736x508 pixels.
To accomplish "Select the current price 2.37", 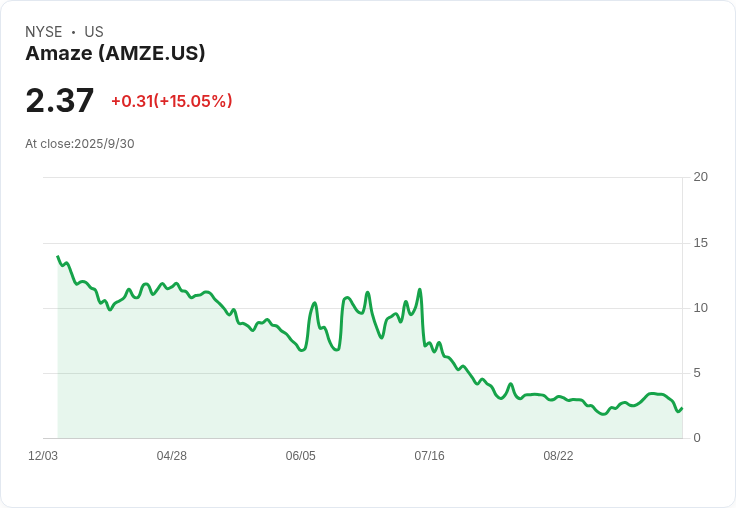I will [x=60, y=100].
